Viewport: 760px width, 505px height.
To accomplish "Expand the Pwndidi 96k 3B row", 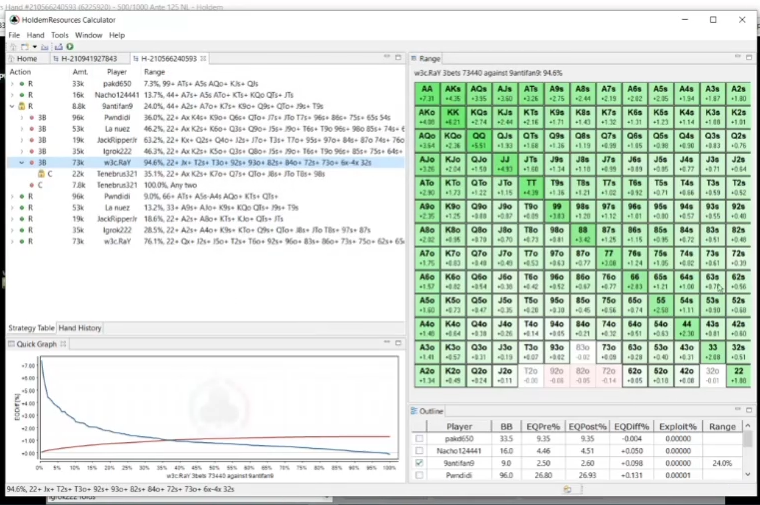I will pos(22,117).
